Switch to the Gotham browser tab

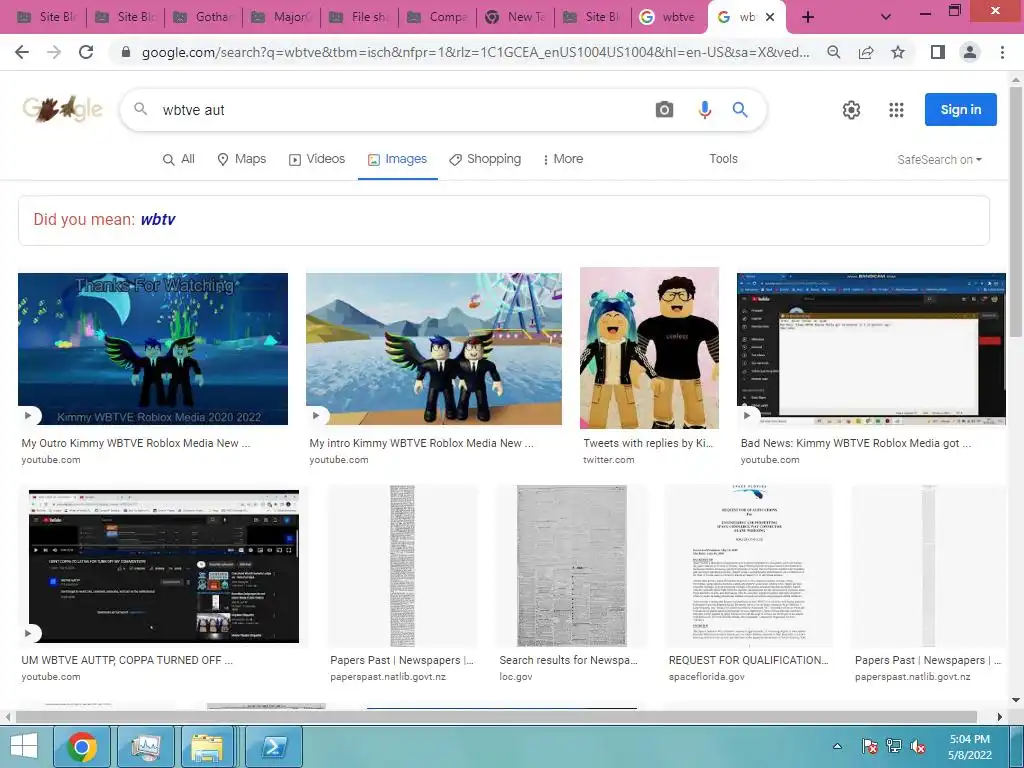click(204, 17)
